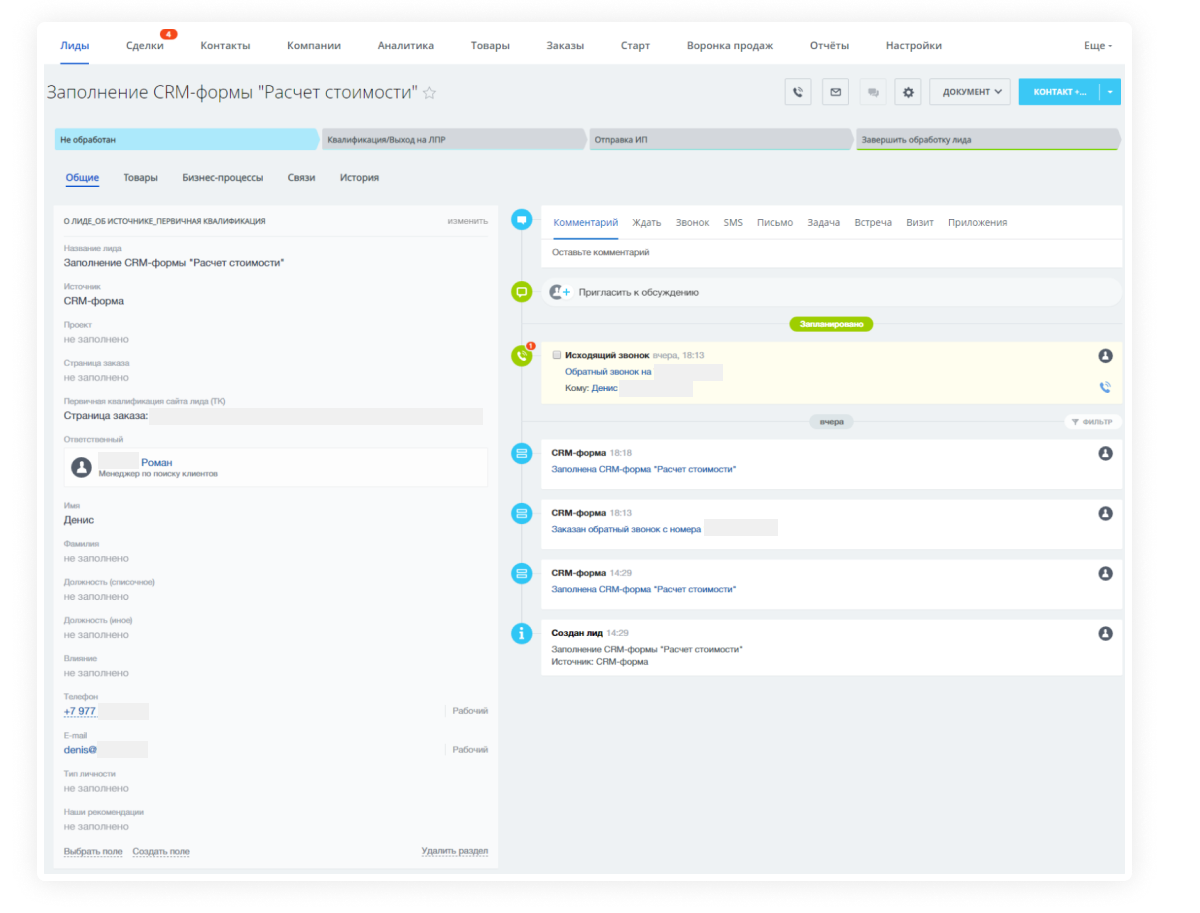The width and height of the screenshot is (1200, 913).
Task: Click responsible manager Роман avatar
Action: point(82,467)
